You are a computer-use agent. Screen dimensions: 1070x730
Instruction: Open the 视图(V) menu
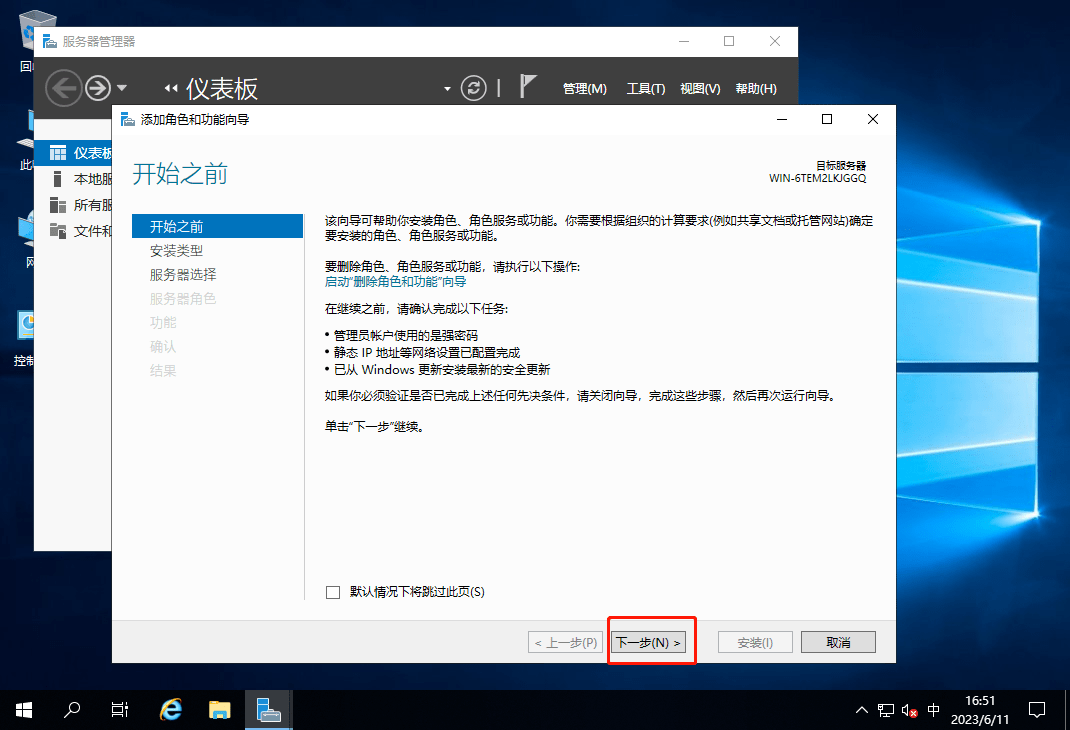coord(700,89)
